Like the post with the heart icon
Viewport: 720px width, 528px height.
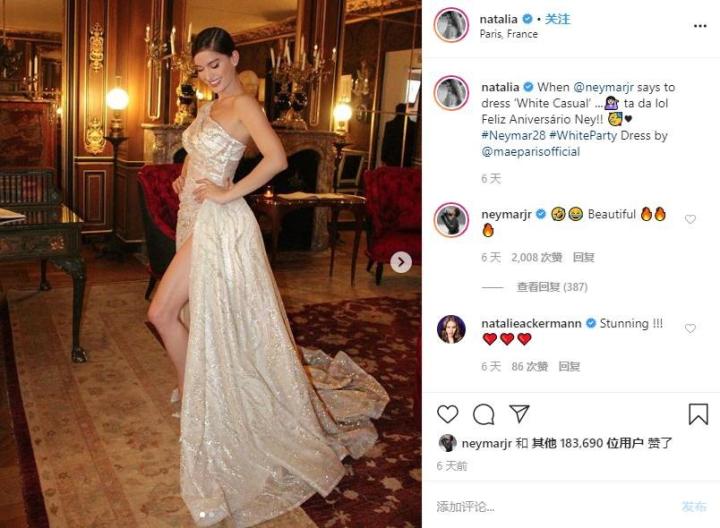point(447,414)
